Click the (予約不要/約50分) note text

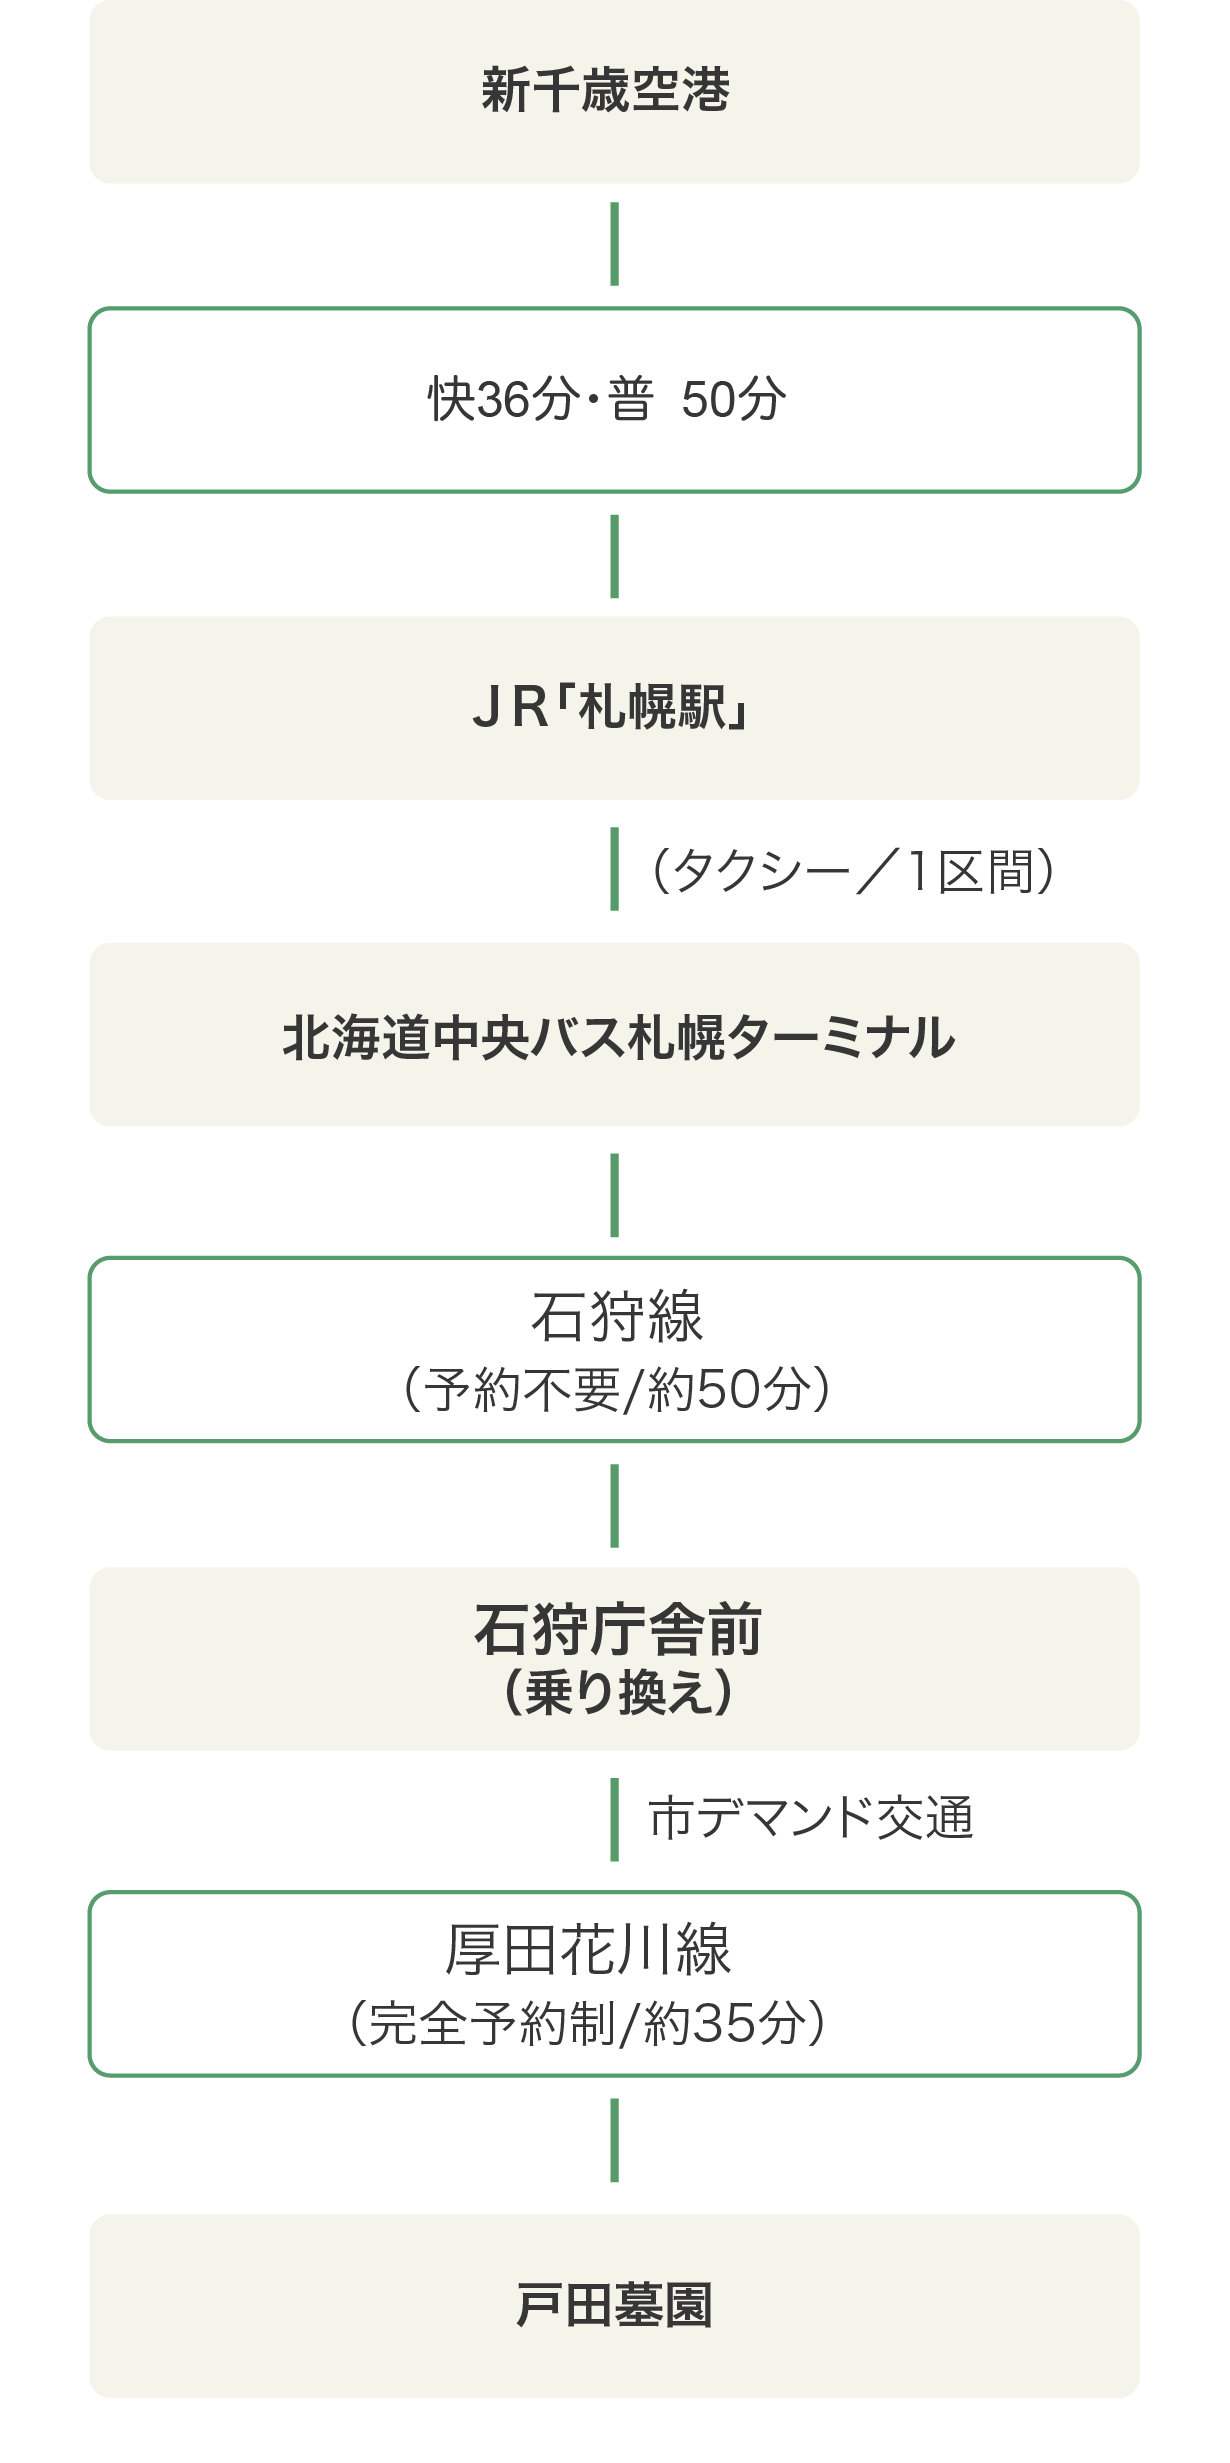click(616, 1389)
